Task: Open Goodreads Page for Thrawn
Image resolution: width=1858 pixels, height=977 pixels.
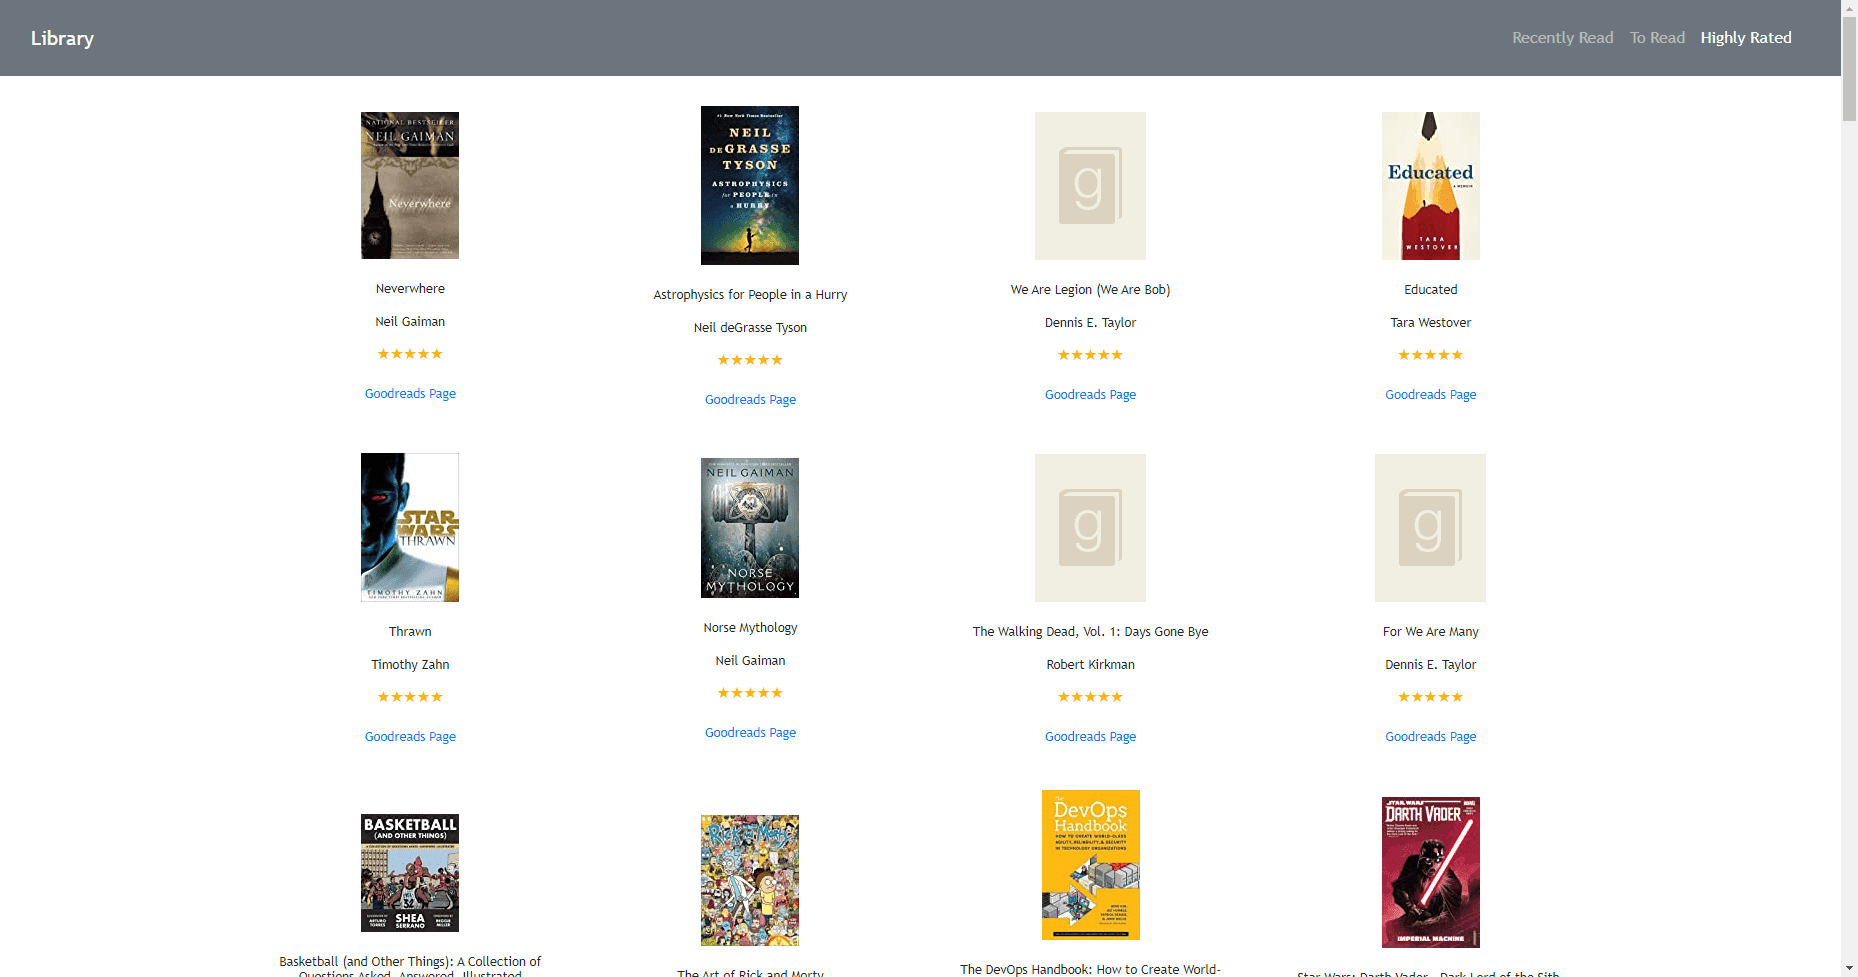Action: (410, 737)
